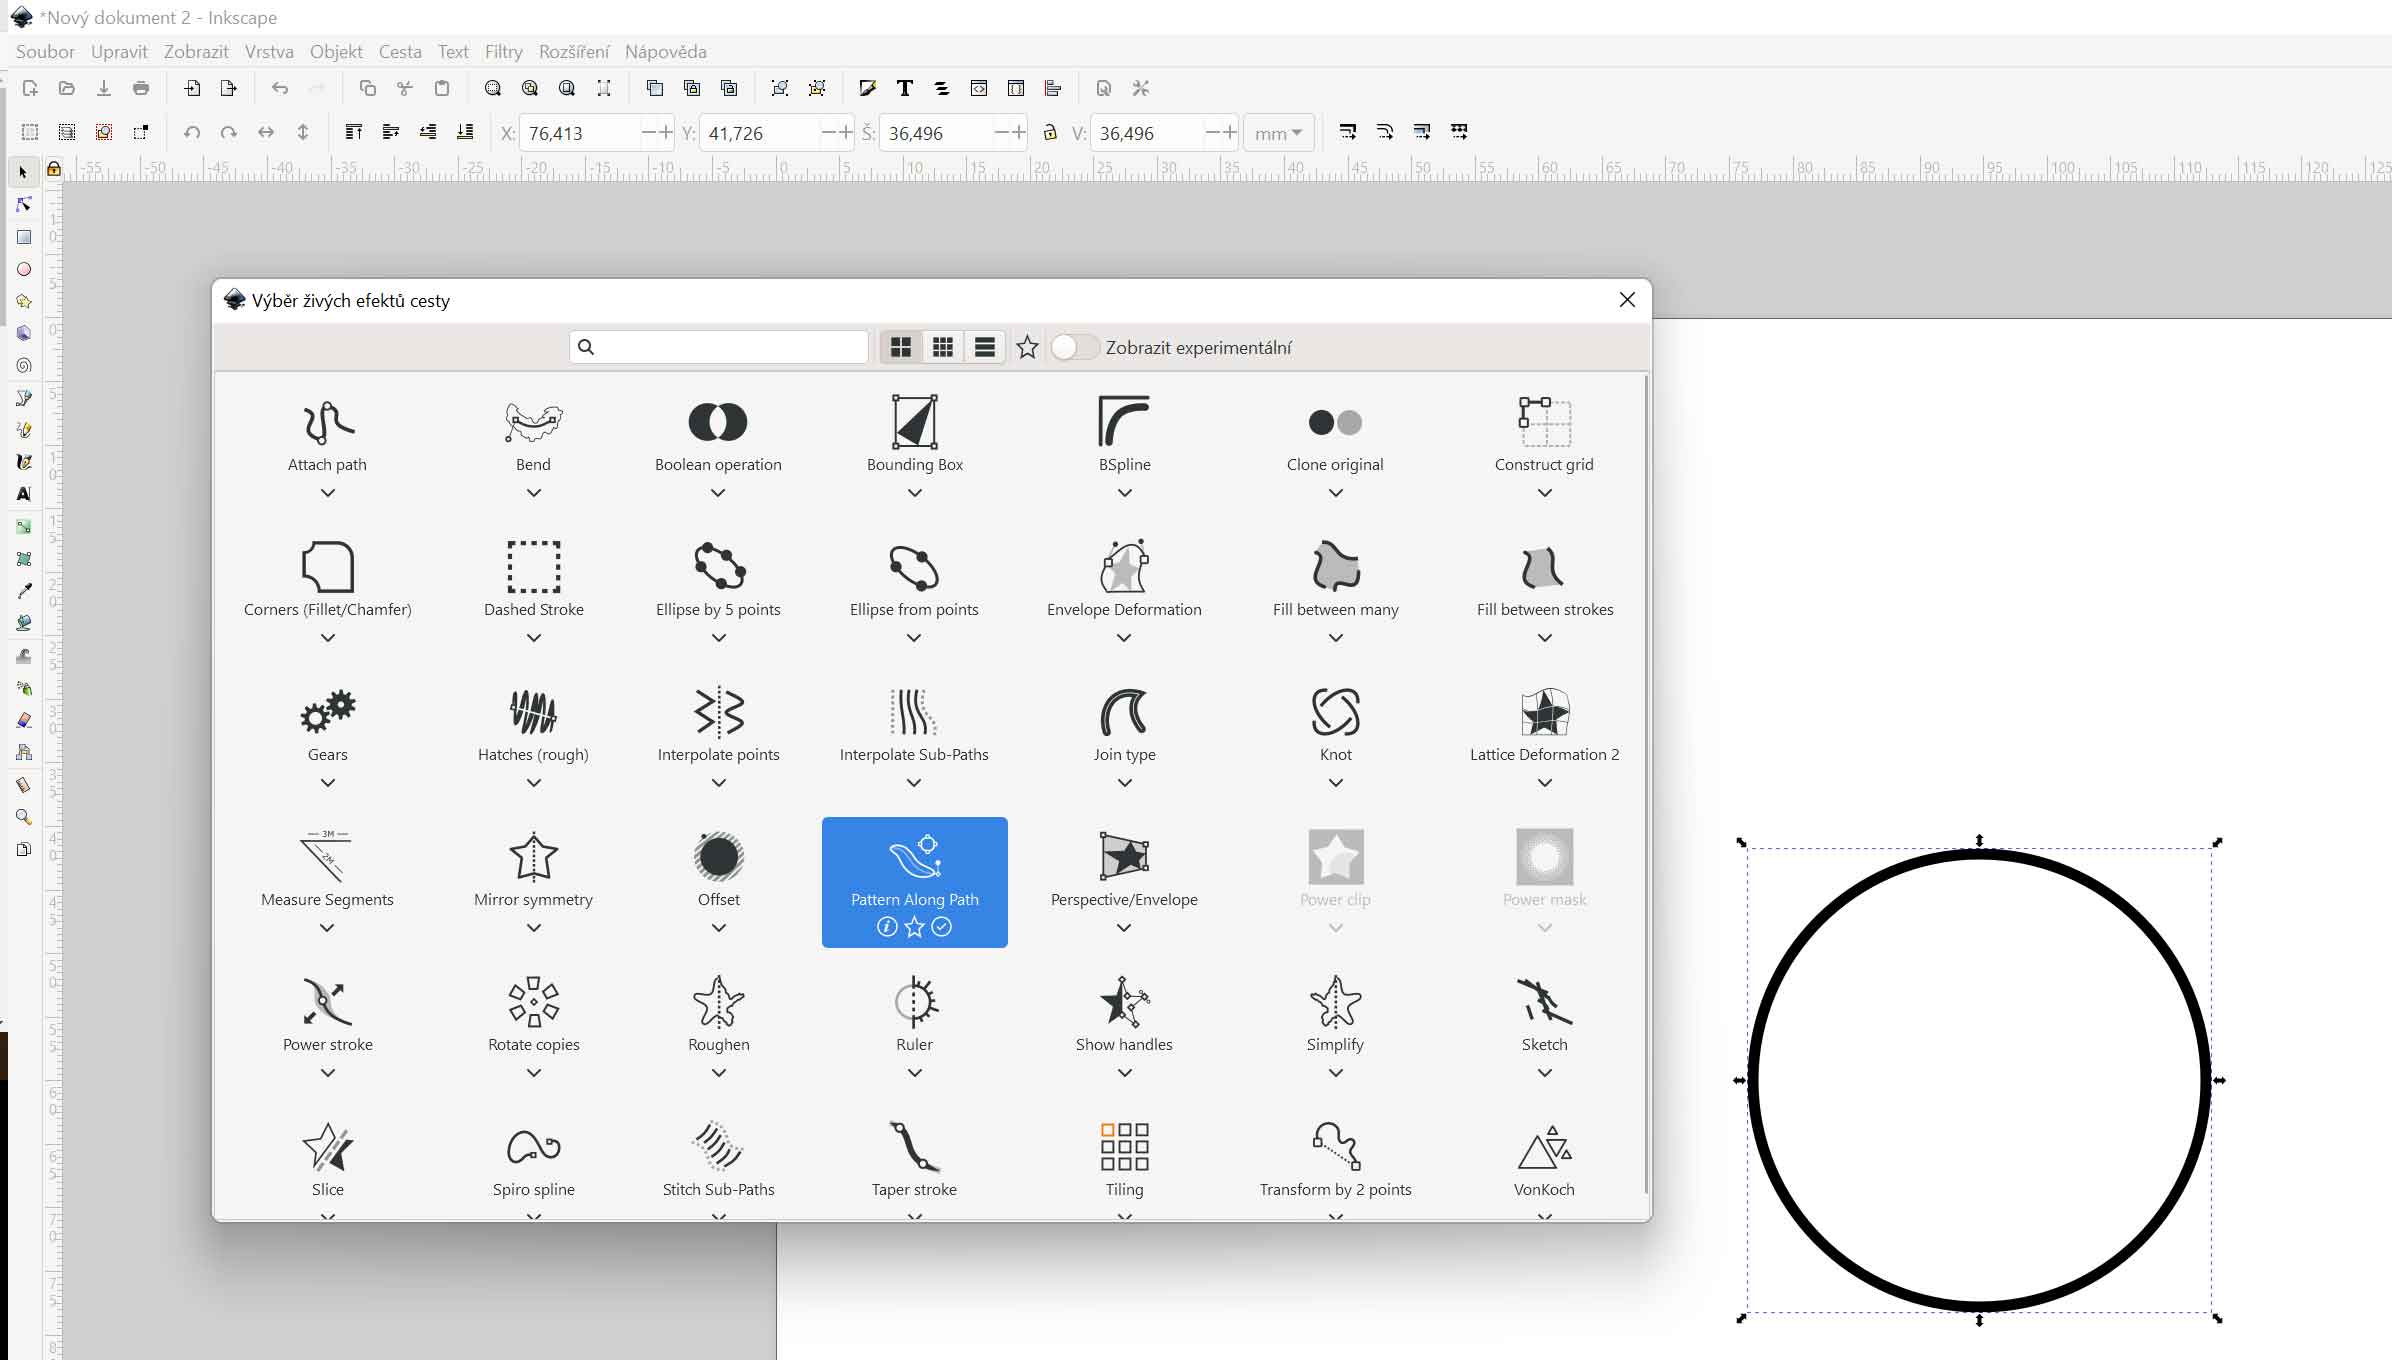Open the Cesta menu
2392x1360 pixels.
click(399, 52)
